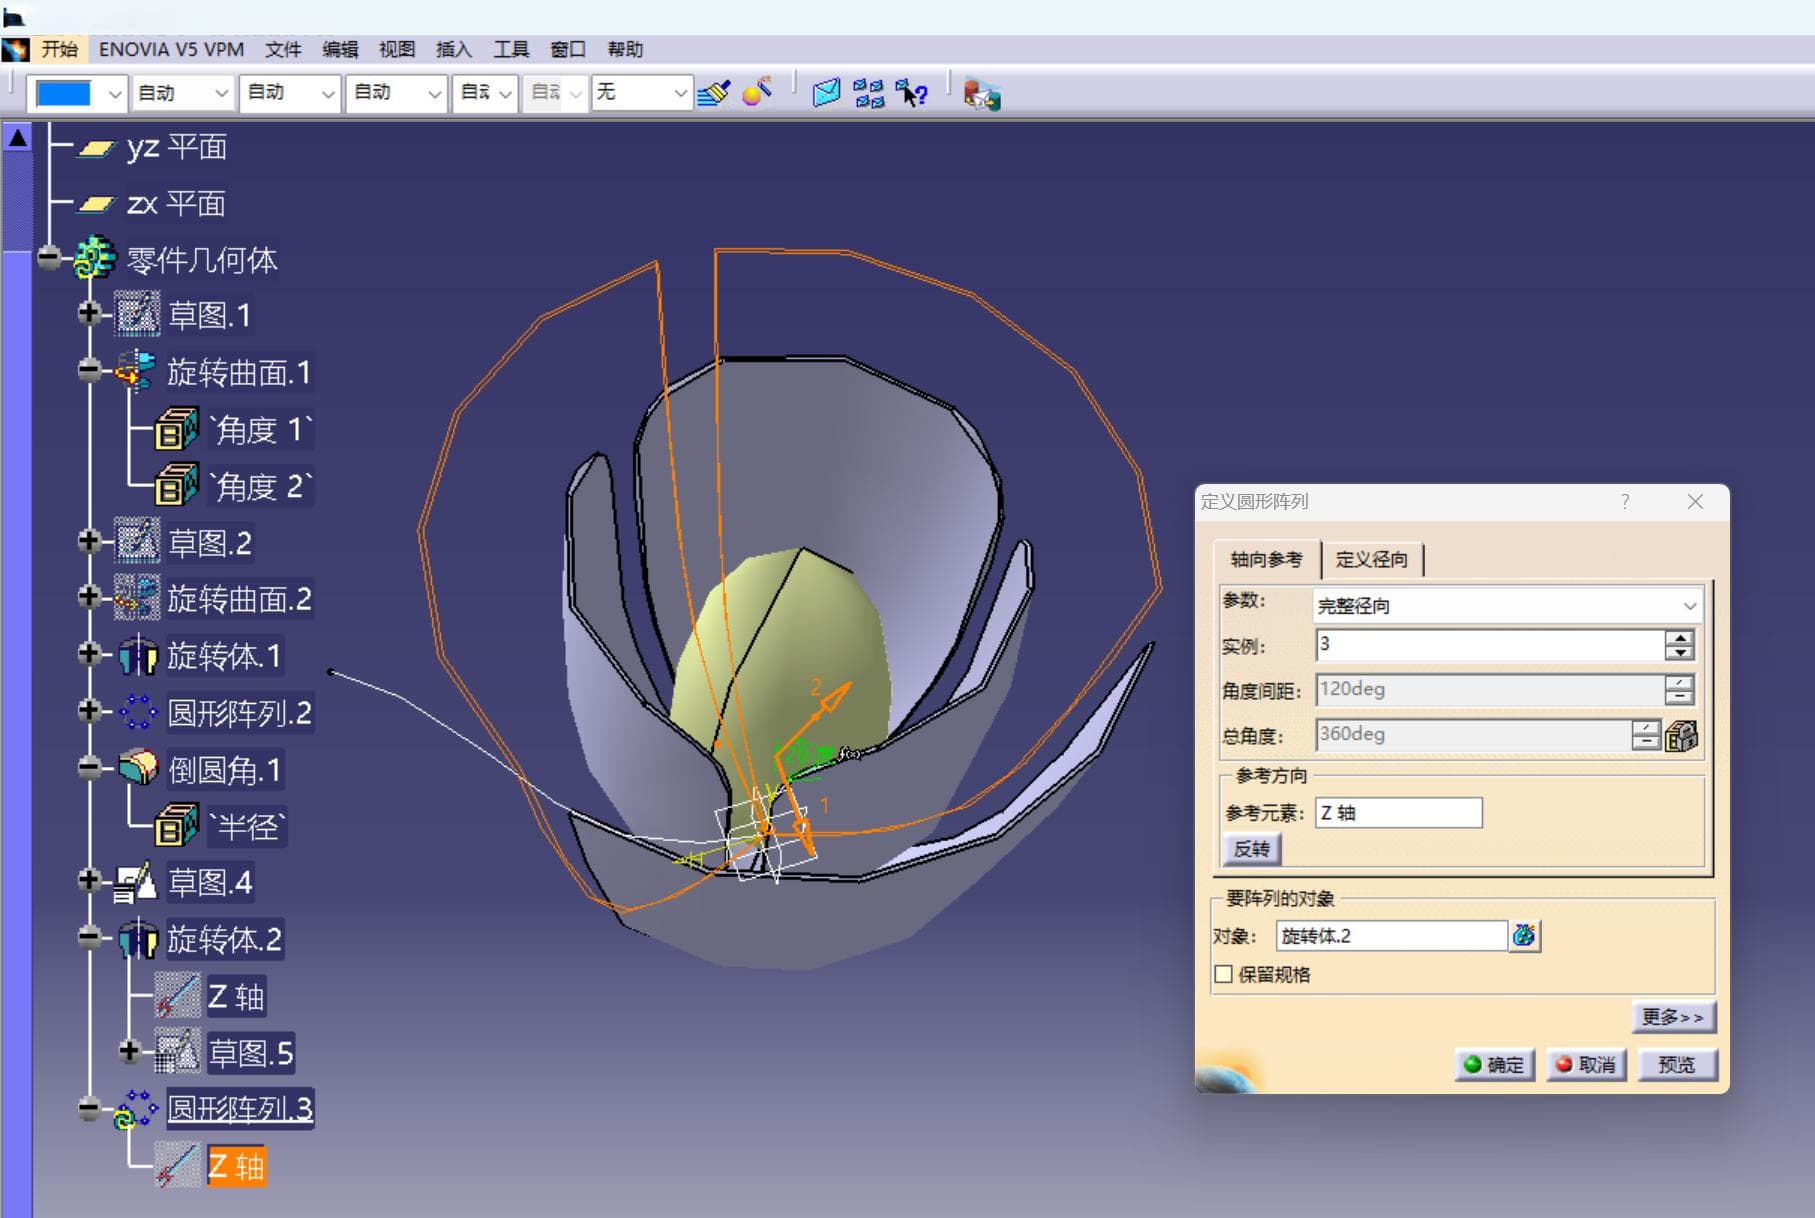
Task: Click the 草图.4 sketch icon
Action: [136, 882]
